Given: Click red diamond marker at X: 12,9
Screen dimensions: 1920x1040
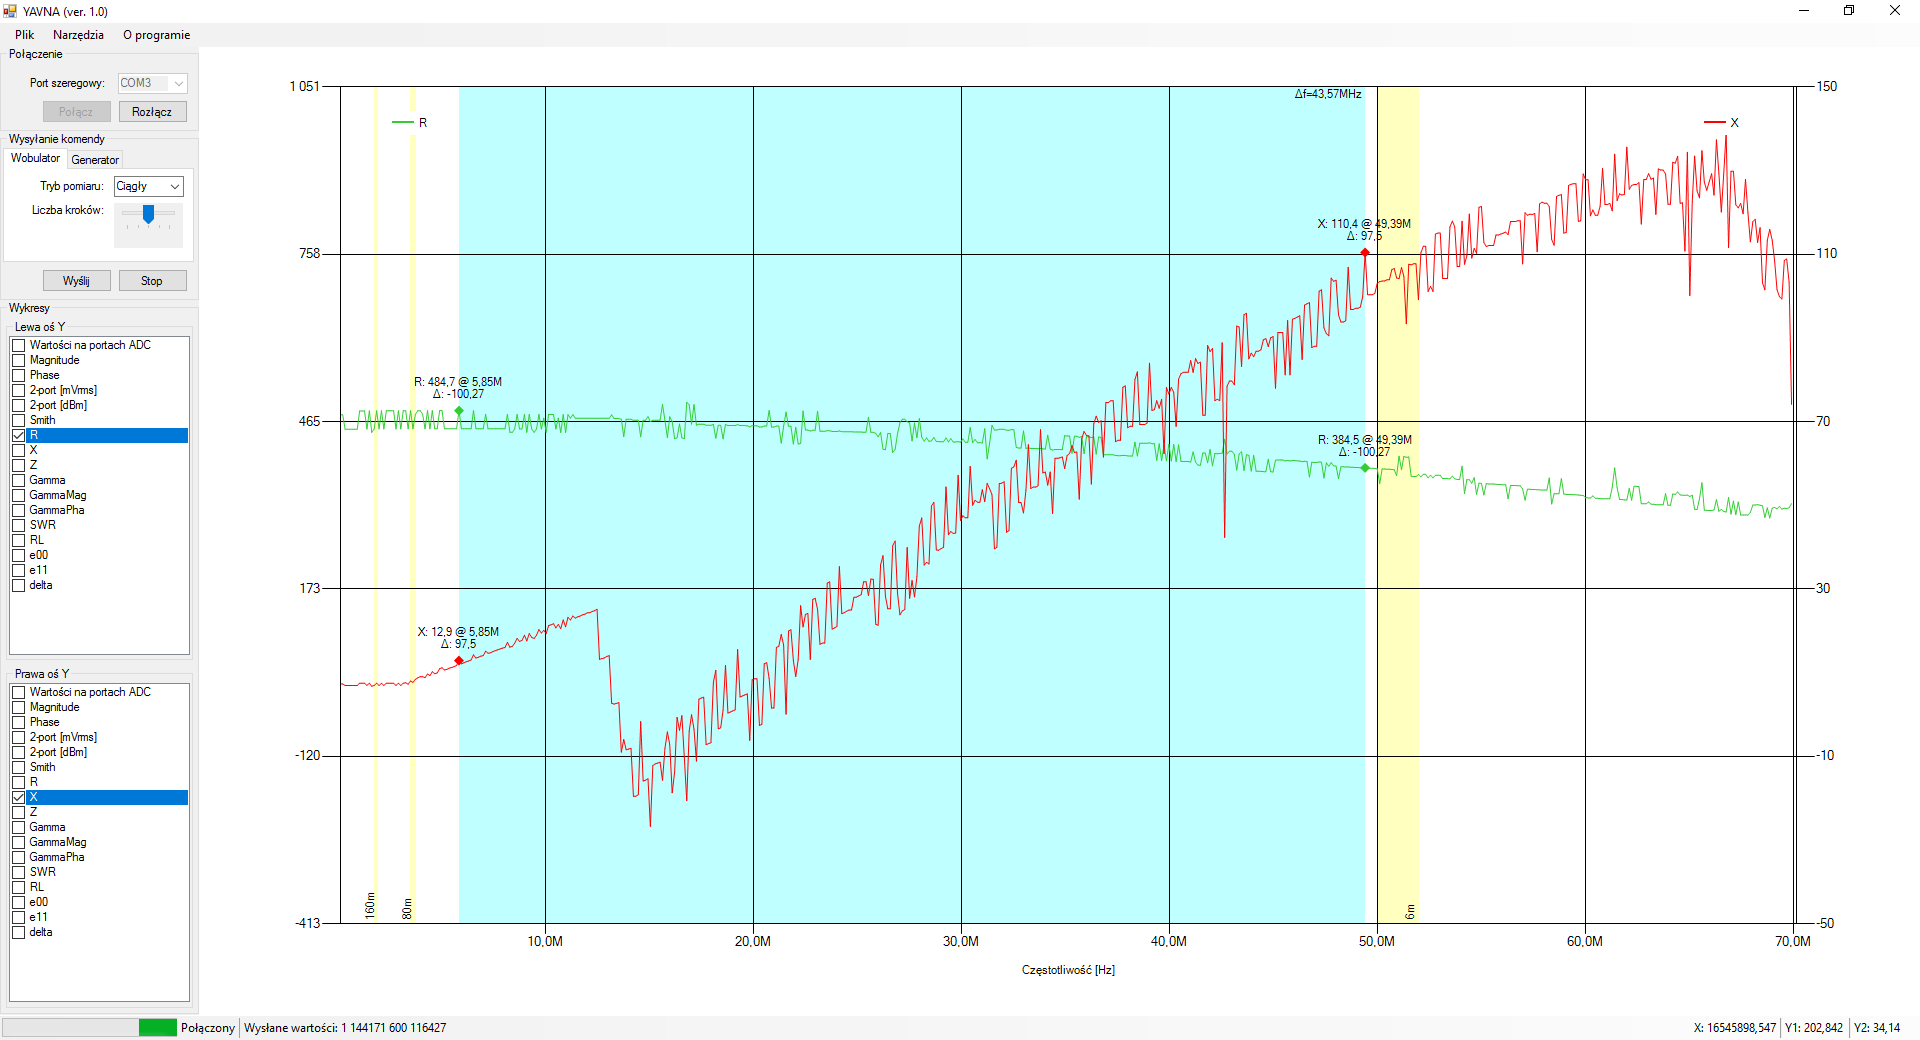Looking at the screenshot, I should (x=459, y=661).
